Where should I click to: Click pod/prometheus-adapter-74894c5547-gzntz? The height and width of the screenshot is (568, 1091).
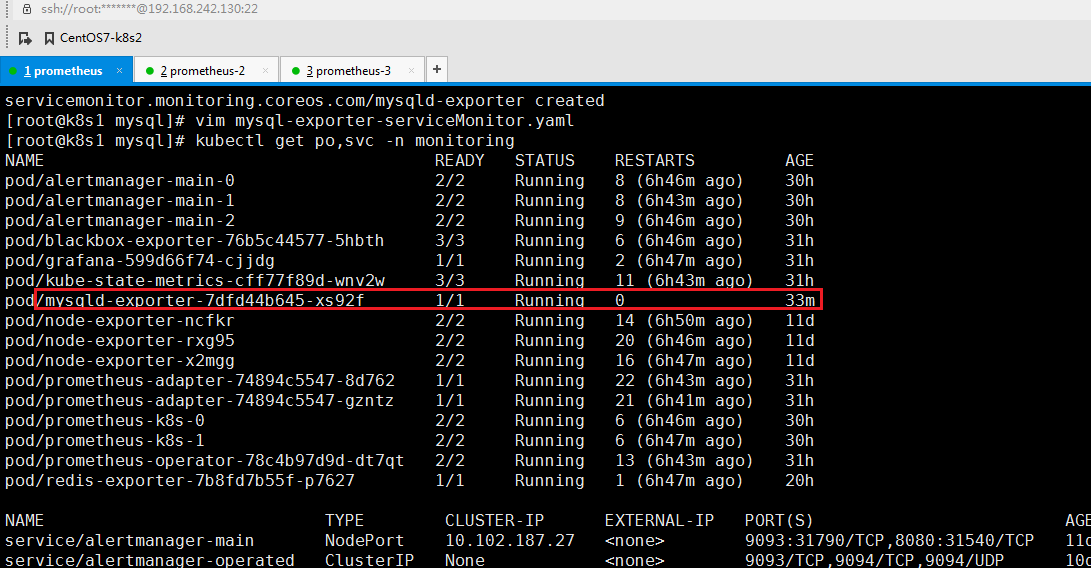point(200,401)
